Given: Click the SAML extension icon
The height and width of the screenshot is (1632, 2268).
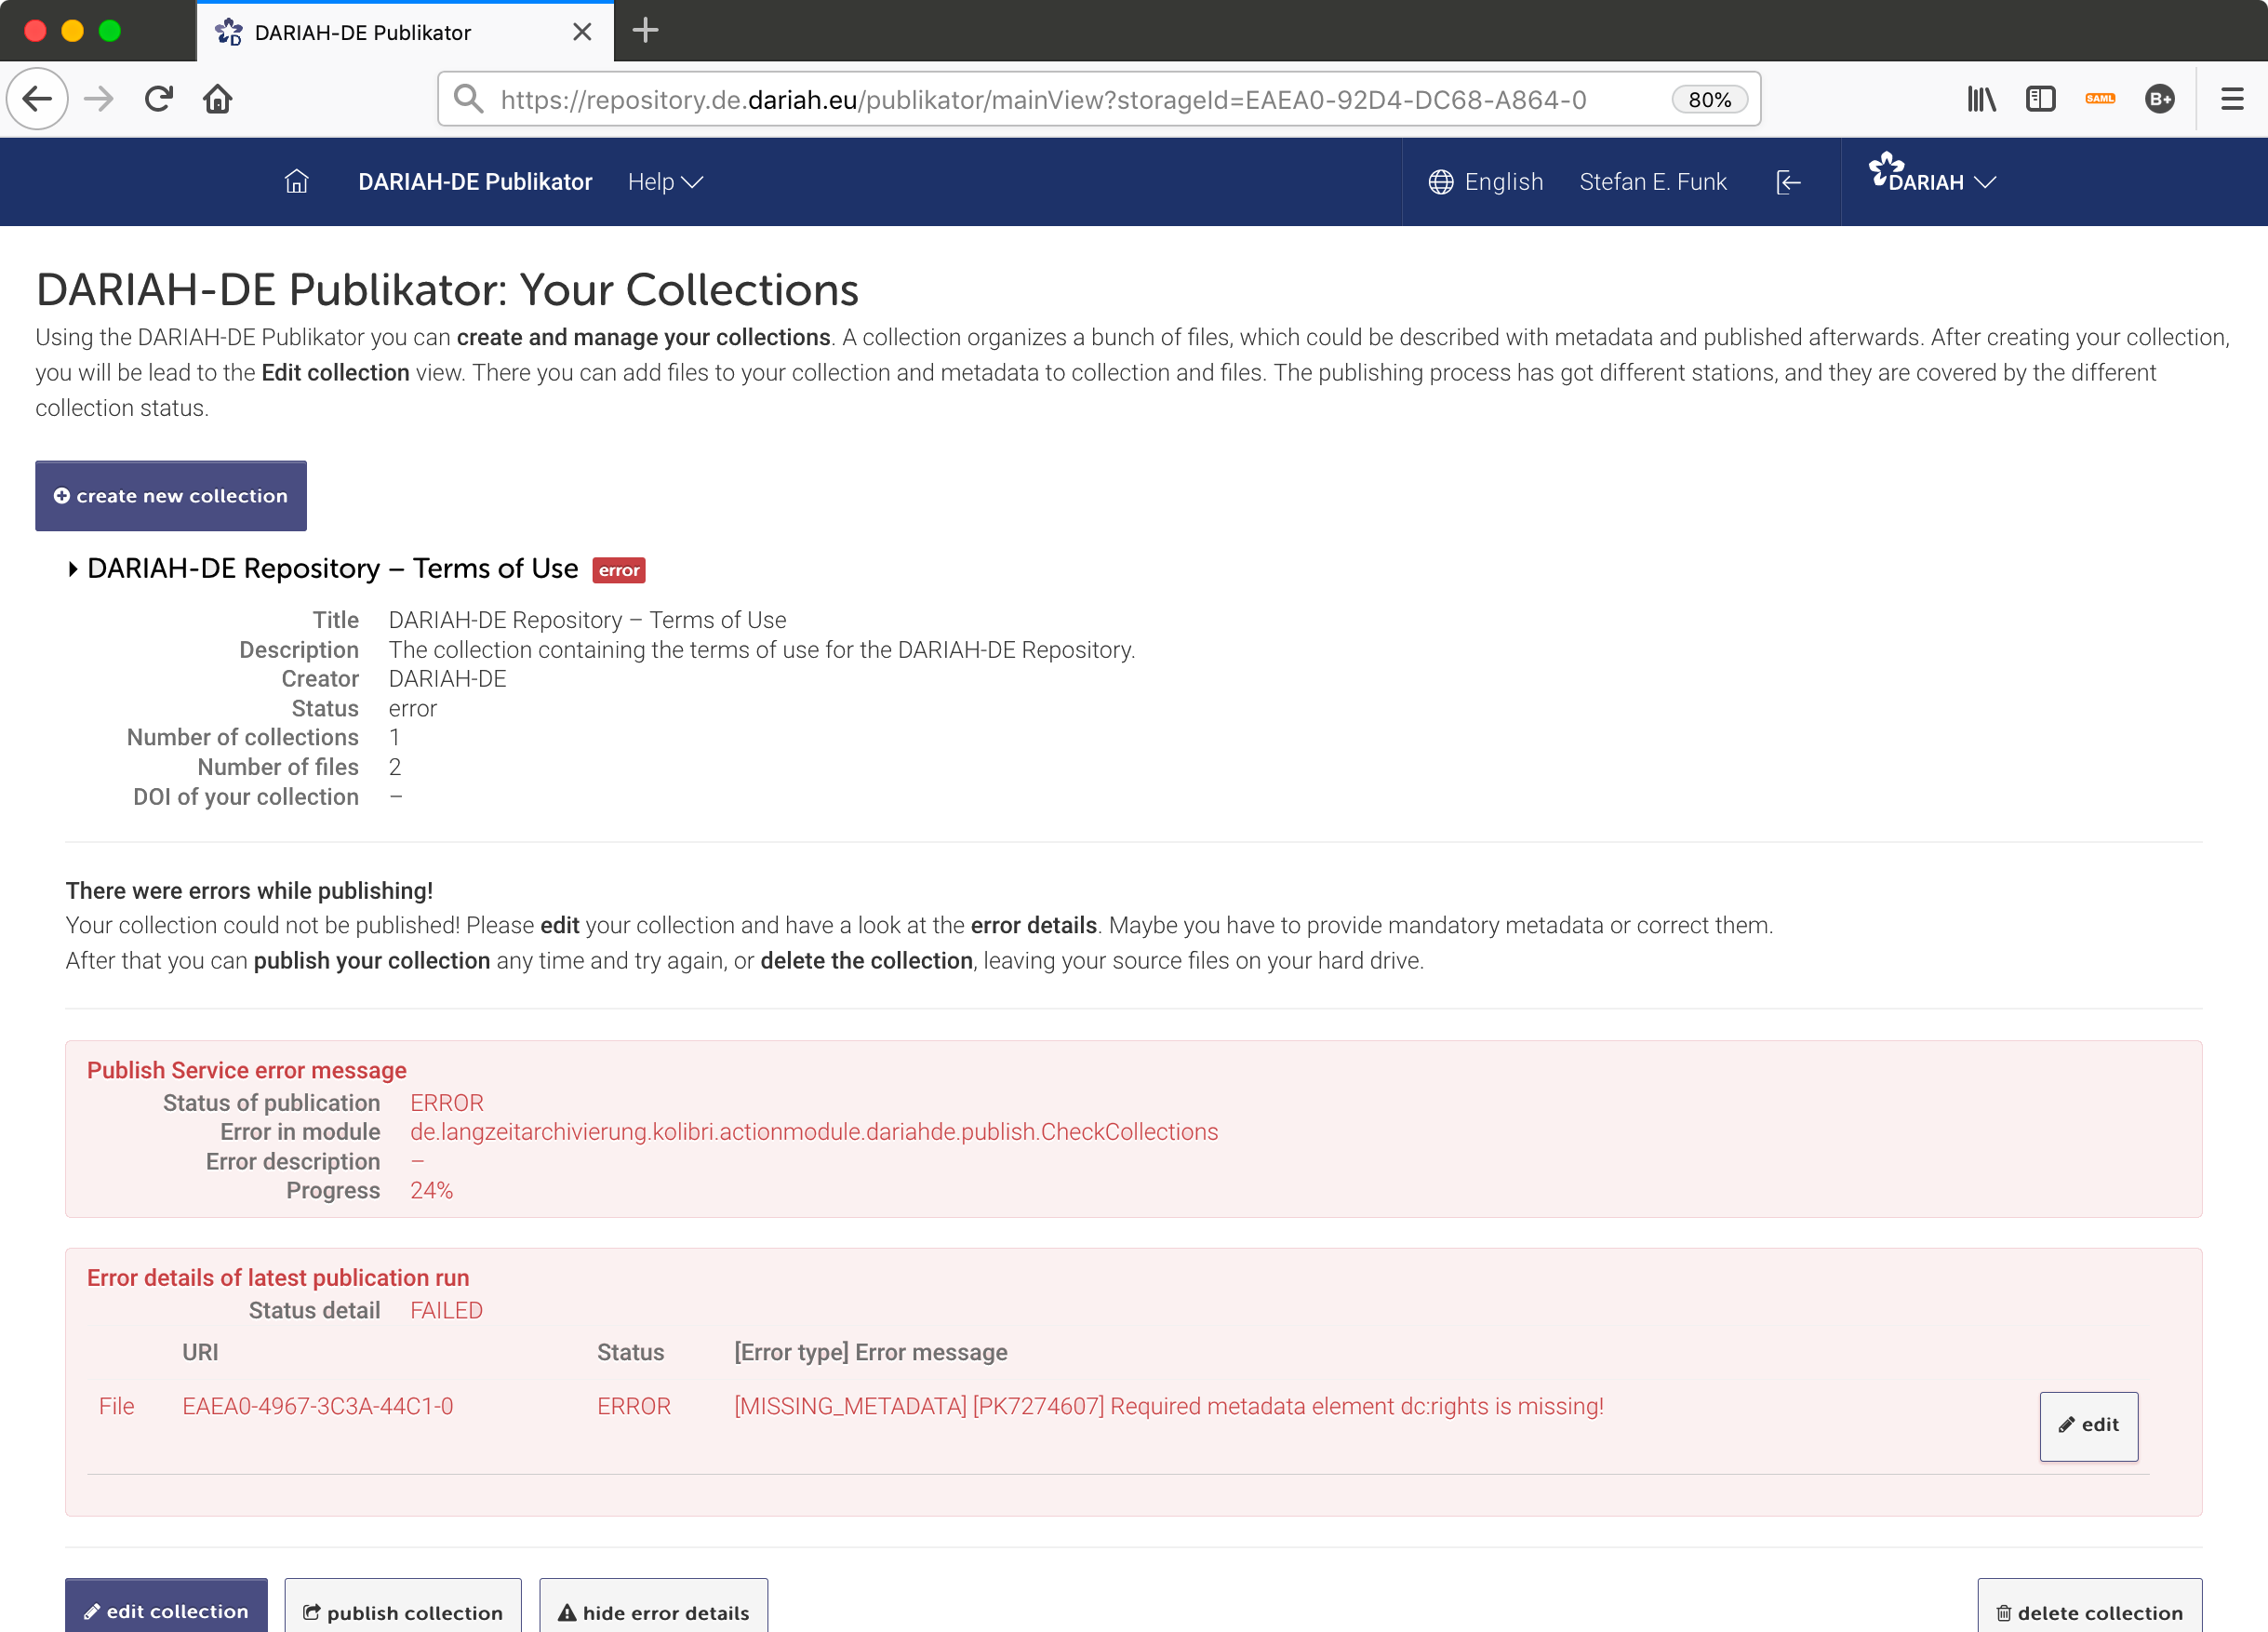Looking at the screenshot, I should pos(2100,98).
